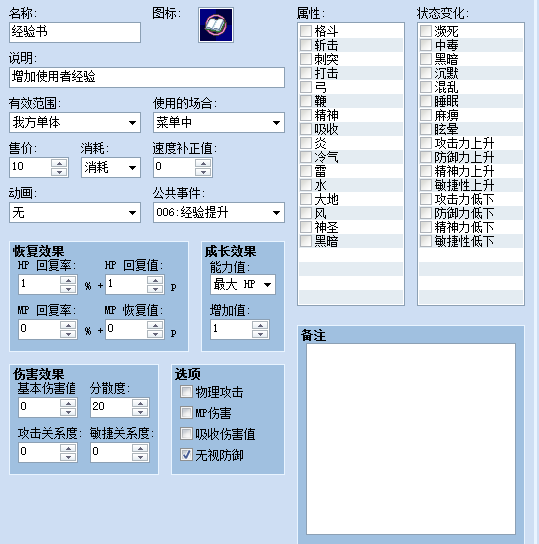This screenshot has width=539, height=544.
Task: Check the 物理攻击 option
Action: 186,392
